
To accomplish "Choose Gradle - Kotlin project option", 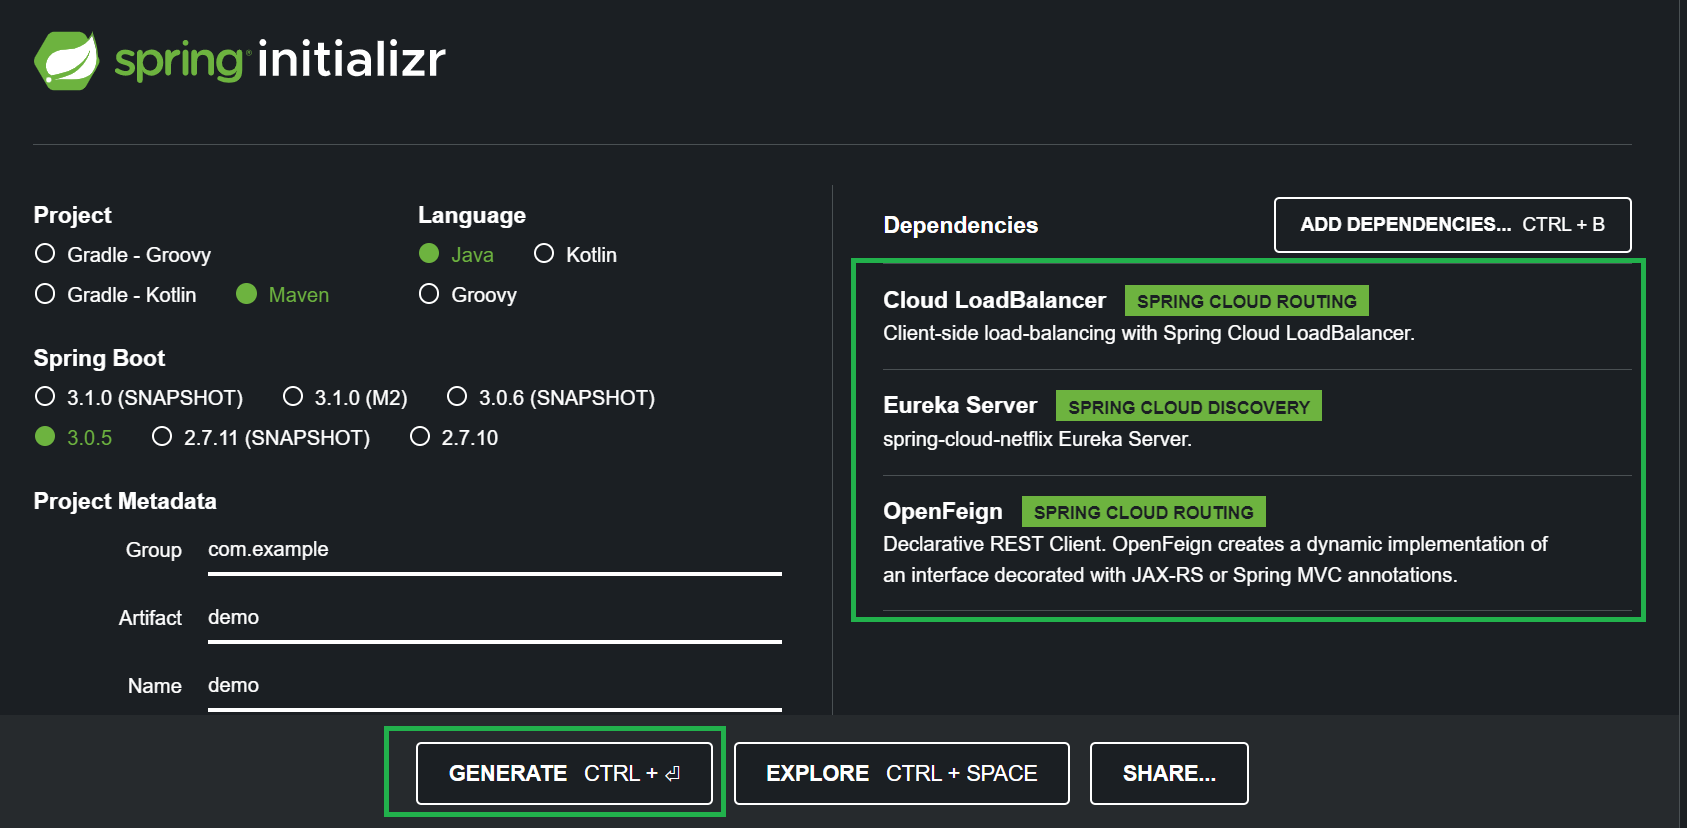I will [x=45, y=294].
